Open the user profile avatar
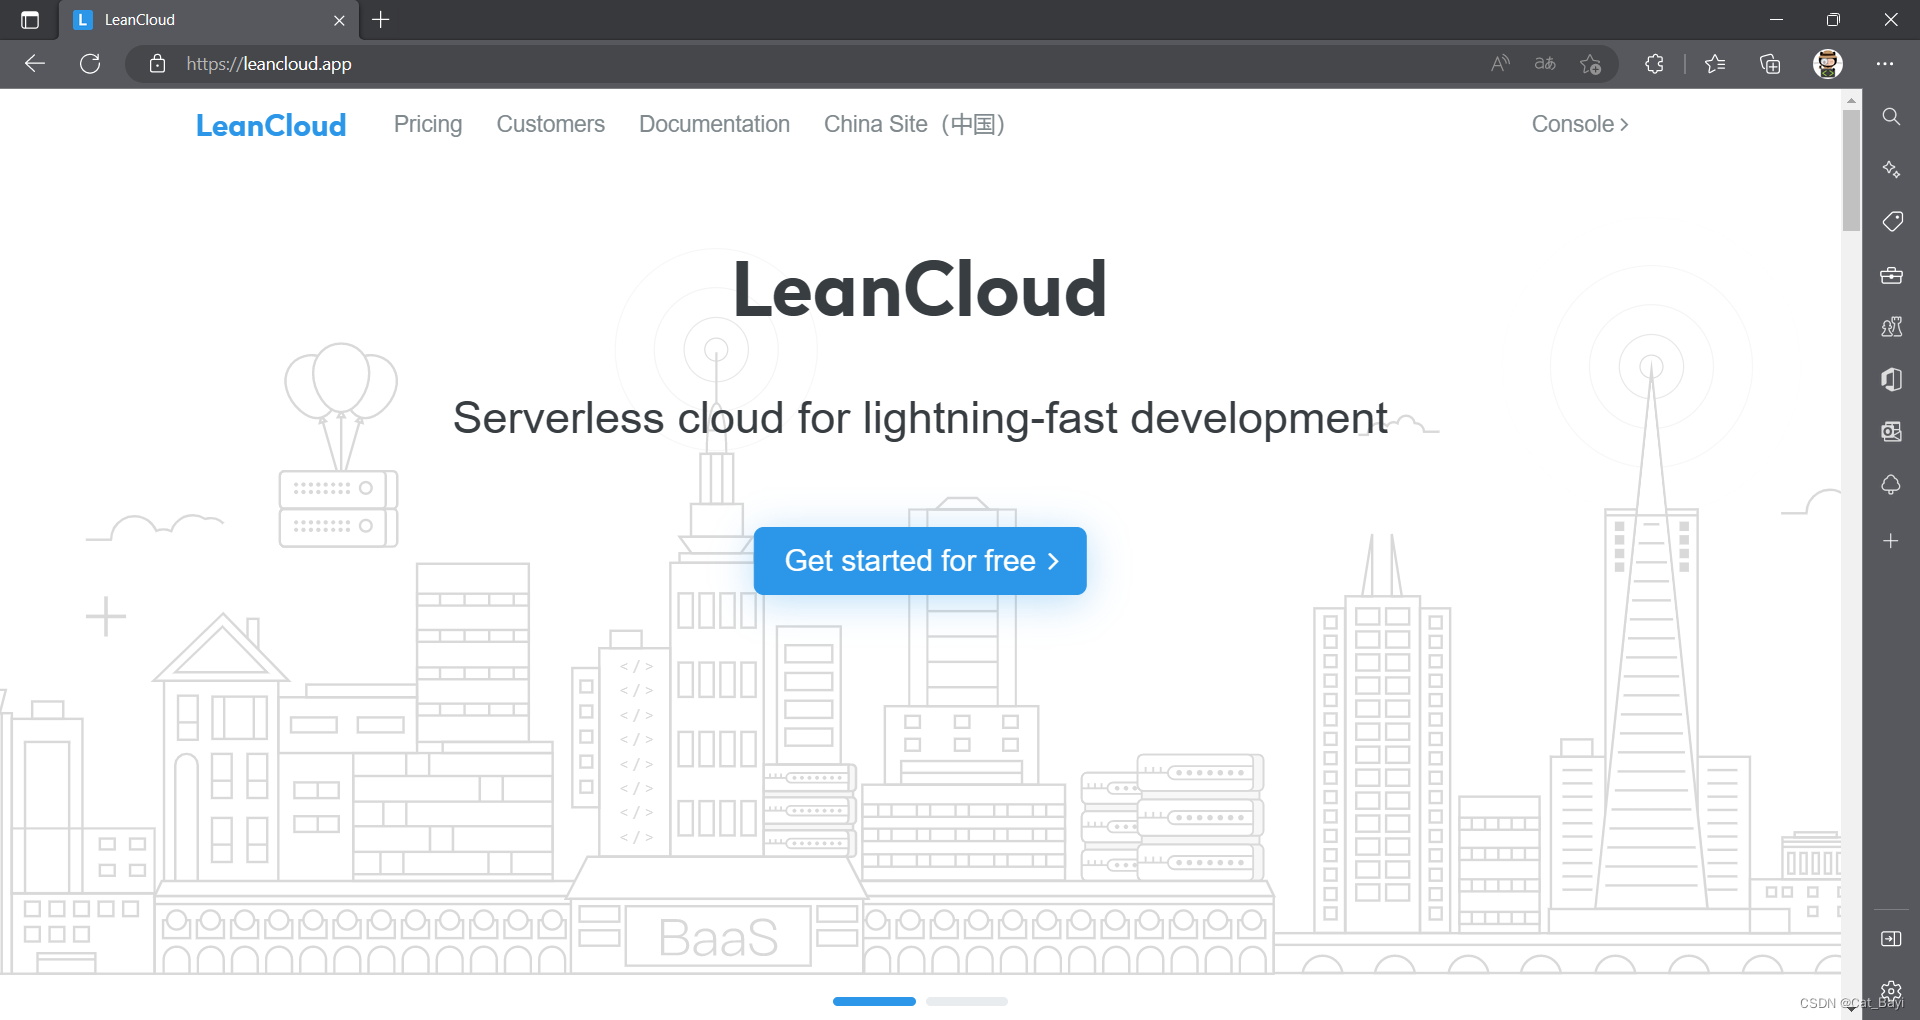The height and width of the screenshot is (1020, 1920). 1828,64
